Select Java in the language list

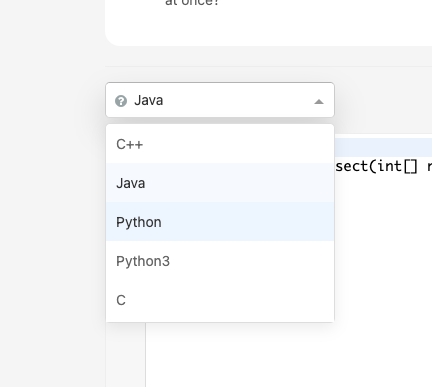220,183
